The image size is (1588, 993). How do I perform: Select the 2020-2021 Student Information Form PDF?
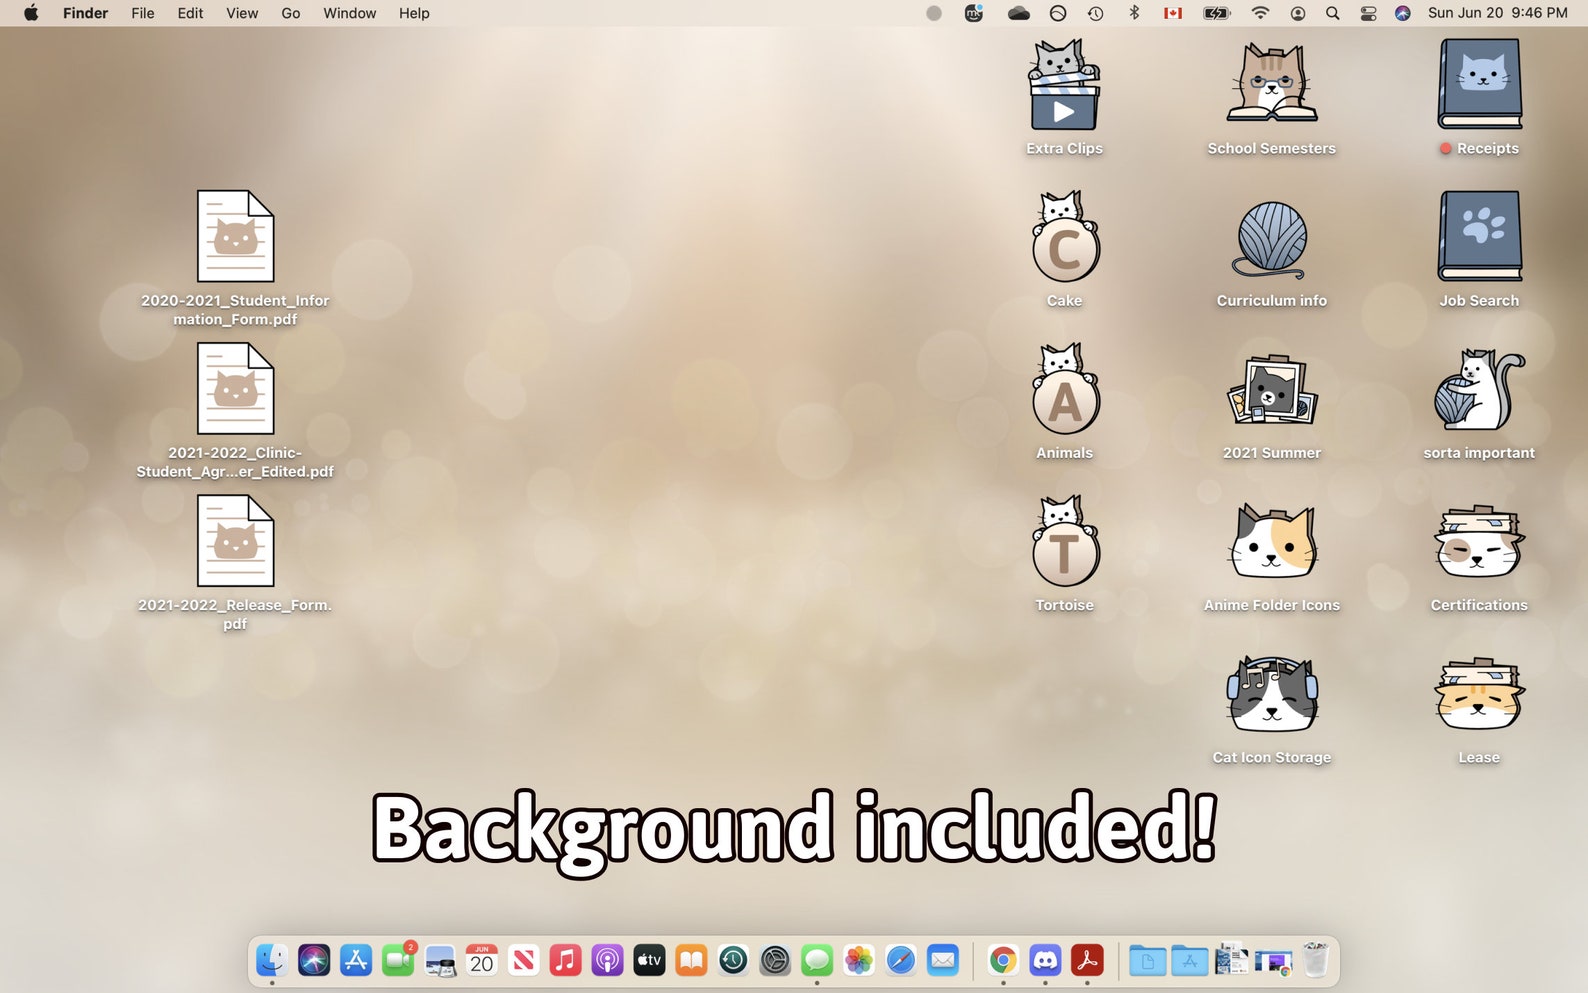coord(235,237)
